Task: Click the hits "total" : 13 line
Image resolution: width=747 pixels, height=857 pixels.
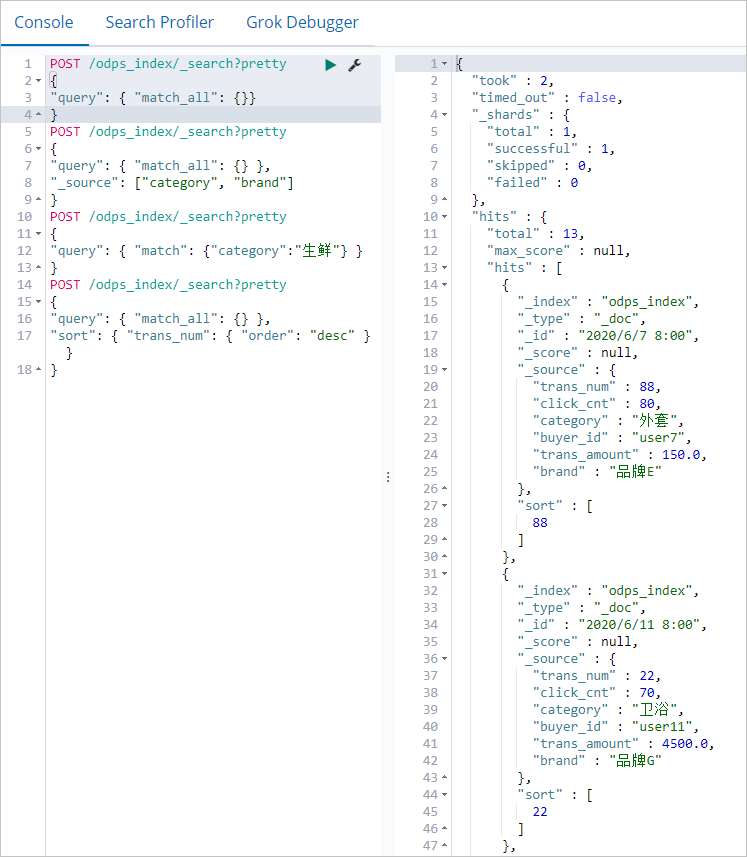Action: point(536,234)
